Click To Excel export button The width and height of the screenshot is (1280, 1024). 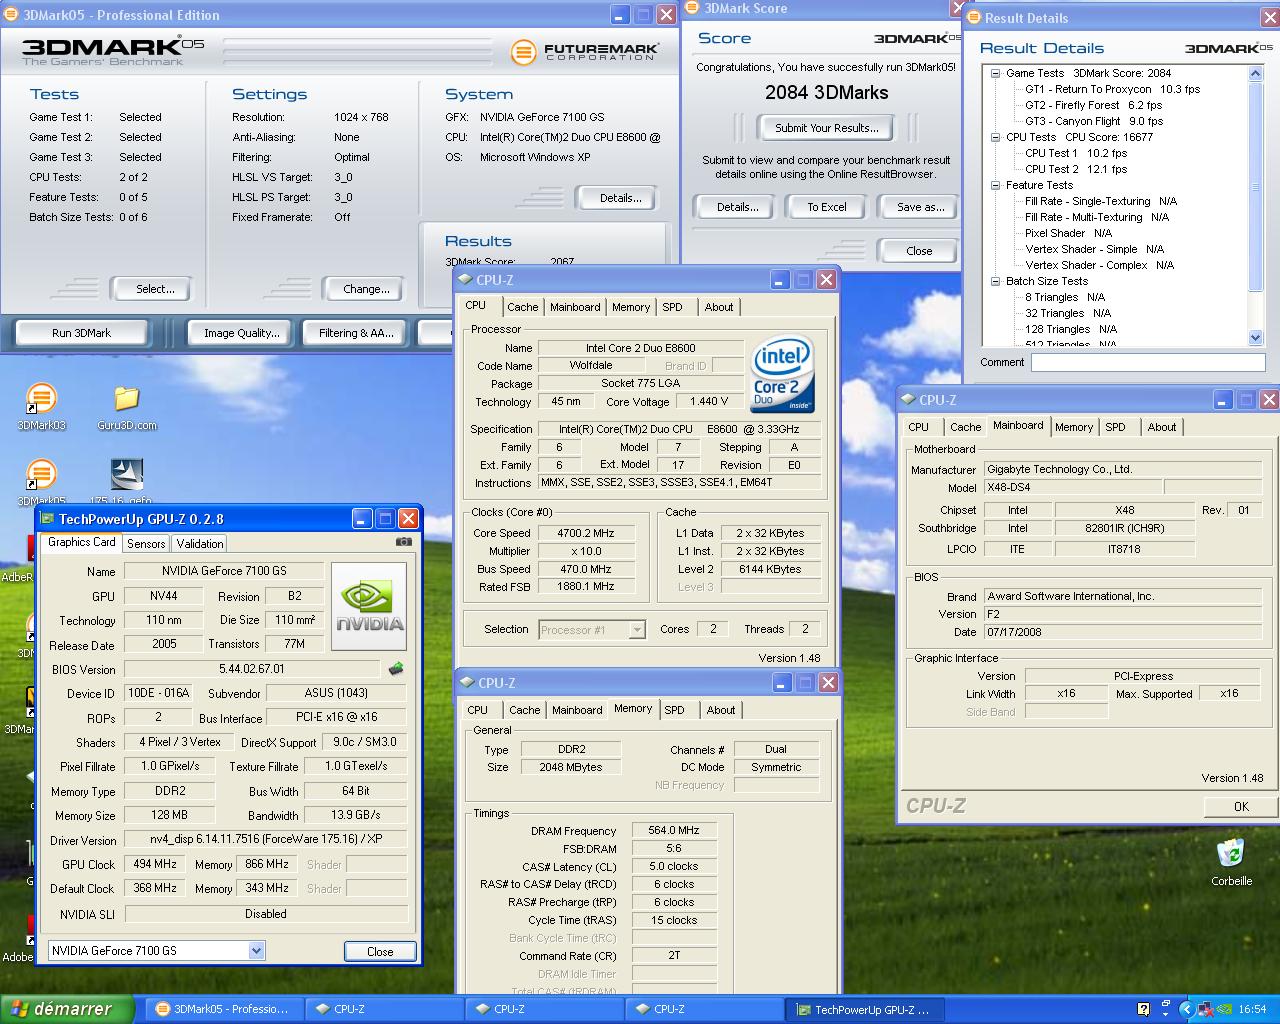pos(827,207)
